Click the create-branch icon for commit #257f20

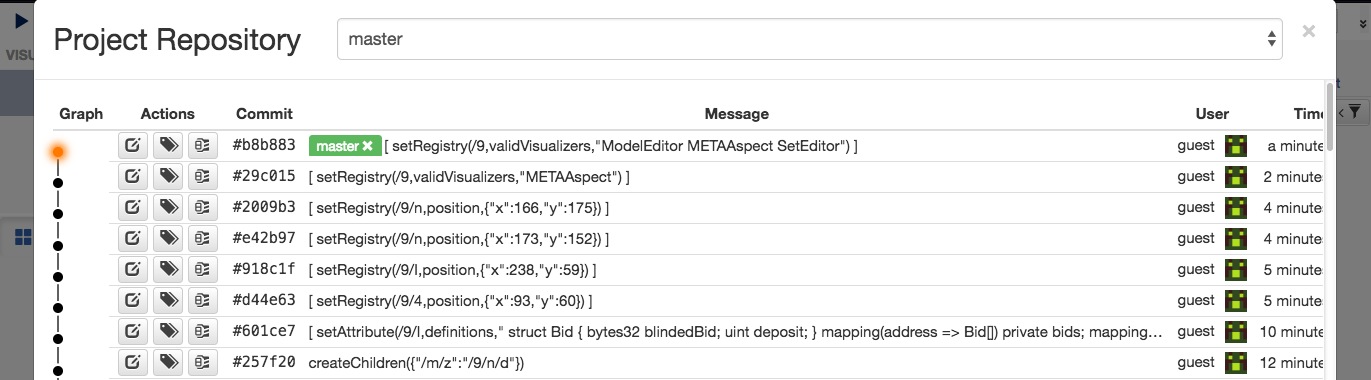(x=133, y=363)
